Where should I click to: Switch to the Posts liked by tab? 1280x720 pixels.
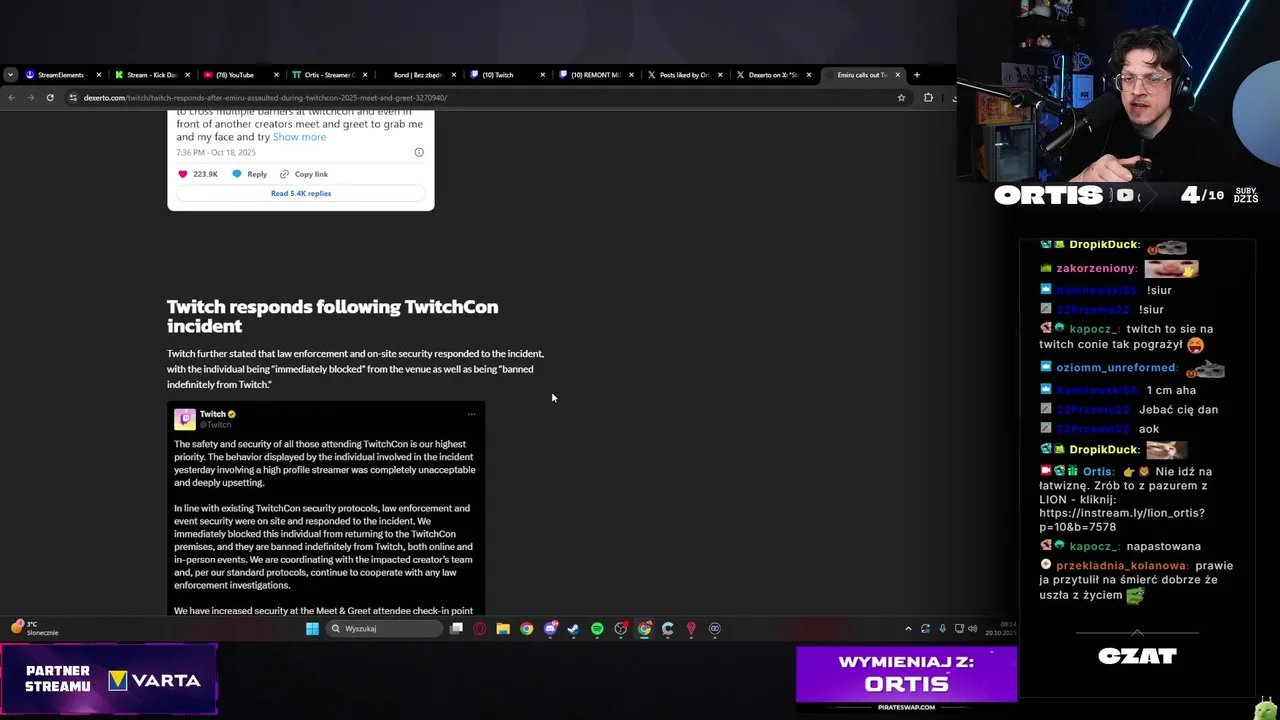[684, 75]
